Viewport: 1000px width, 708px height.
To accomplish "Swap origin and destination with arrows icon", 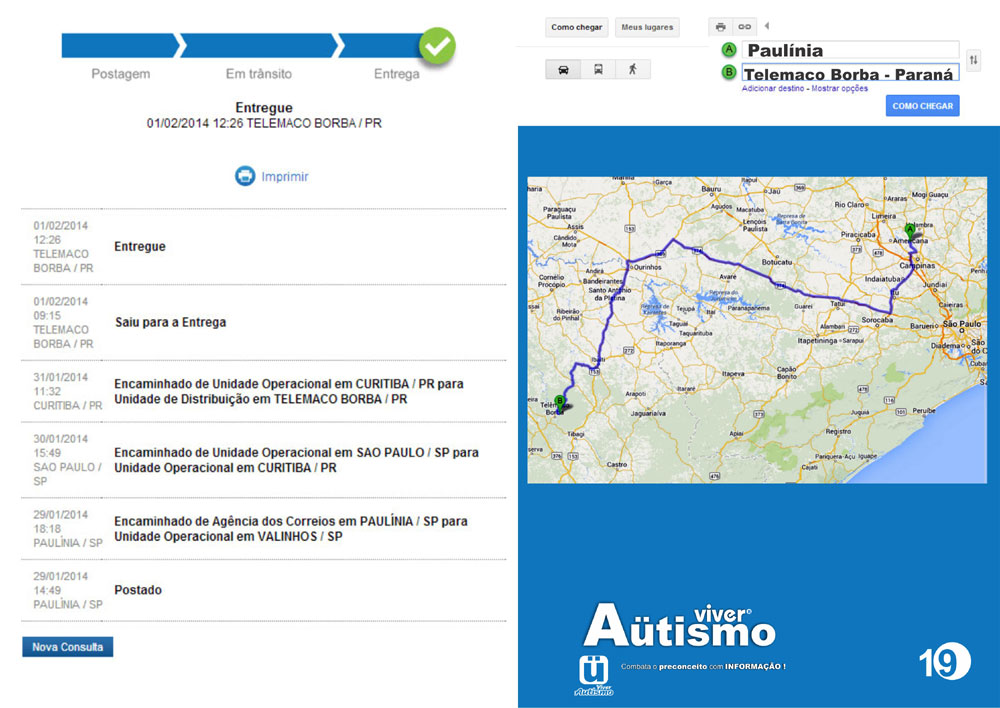I will click(973, 61).
